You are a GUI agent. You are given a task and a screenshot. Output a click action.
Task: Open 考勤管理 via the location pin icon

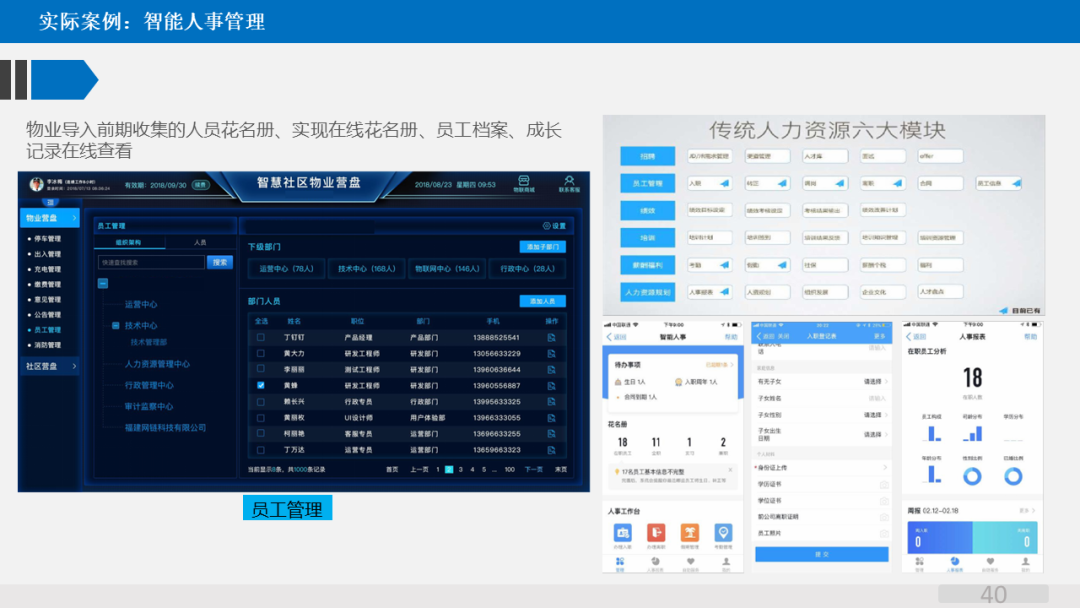(723, 534)
